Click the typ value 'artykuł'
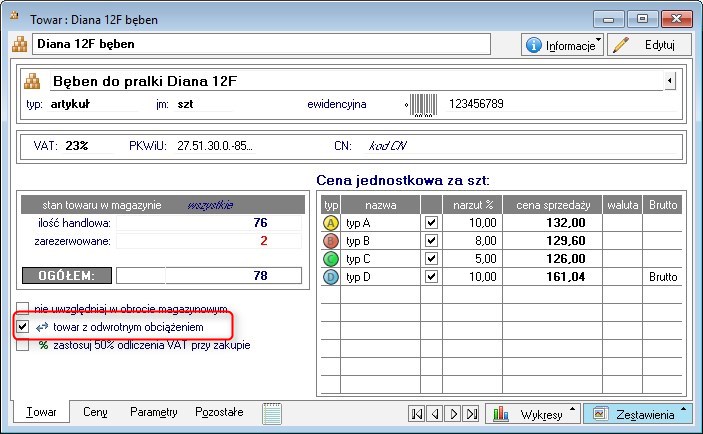703x434 pixels. point(70,104)
